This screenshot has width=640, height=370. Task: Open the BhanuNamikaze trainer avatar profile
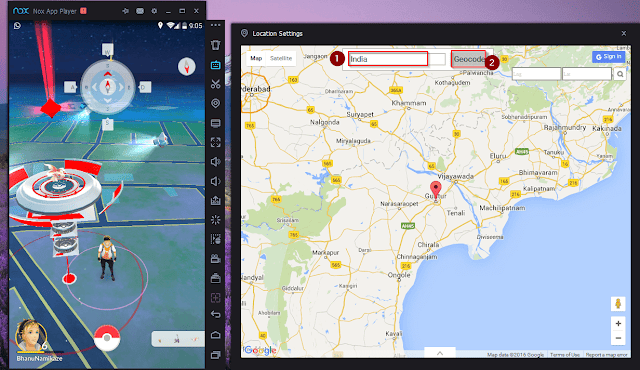pos(31,335)
